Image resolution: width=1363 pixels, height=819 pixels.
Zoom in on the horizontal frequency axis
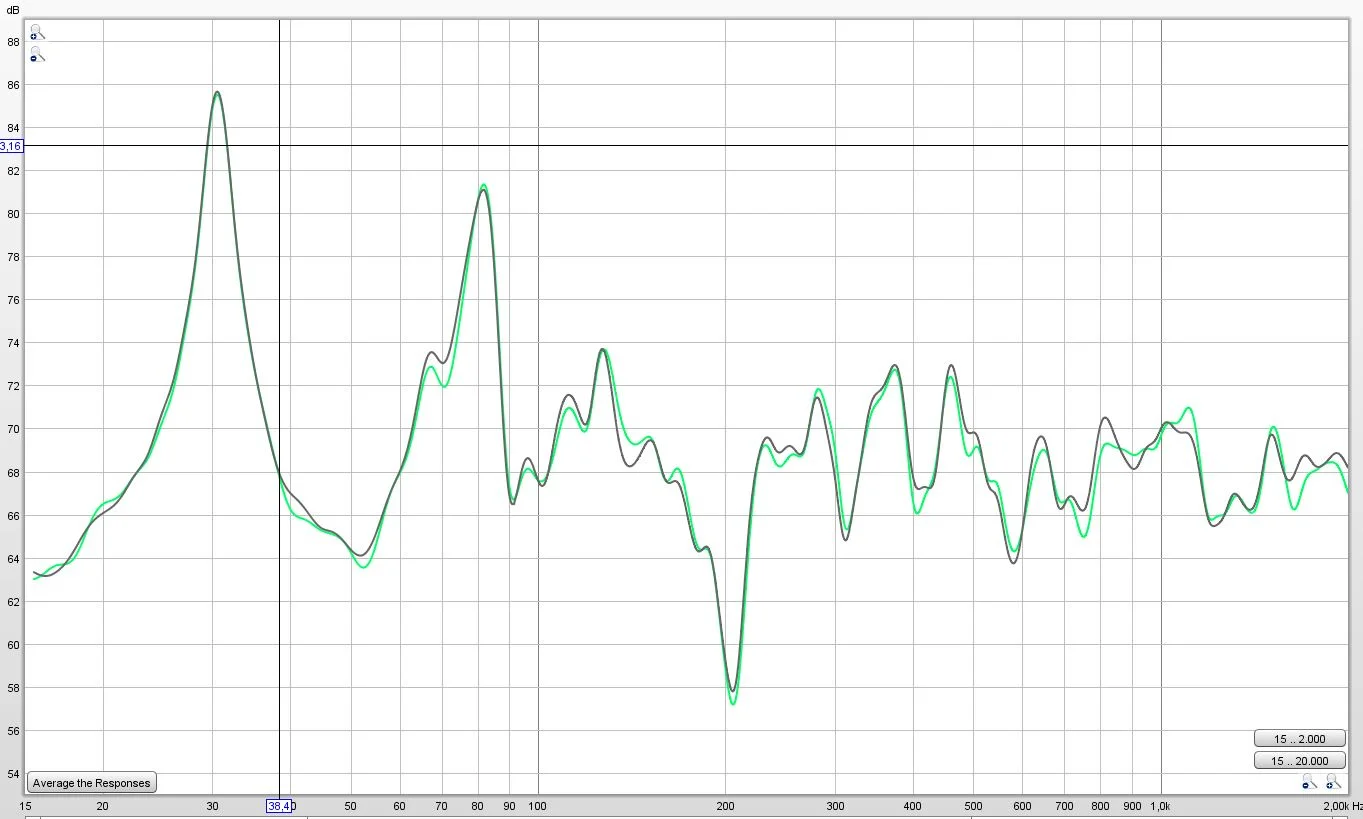tap(1333, 782)
